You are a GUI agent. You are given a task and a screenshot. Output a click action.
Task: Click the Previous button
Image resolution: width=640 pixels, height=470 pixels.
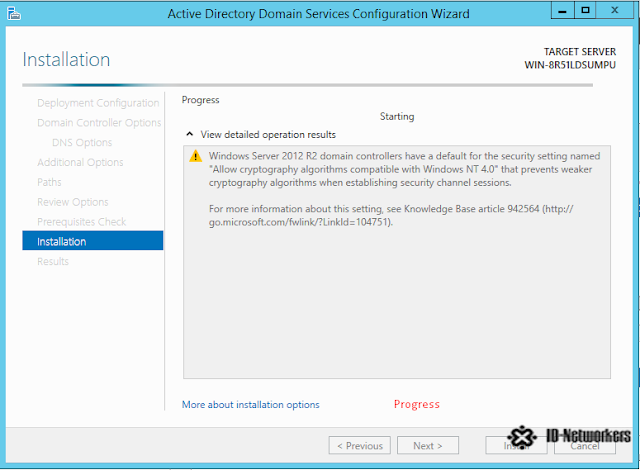[360, 446]
